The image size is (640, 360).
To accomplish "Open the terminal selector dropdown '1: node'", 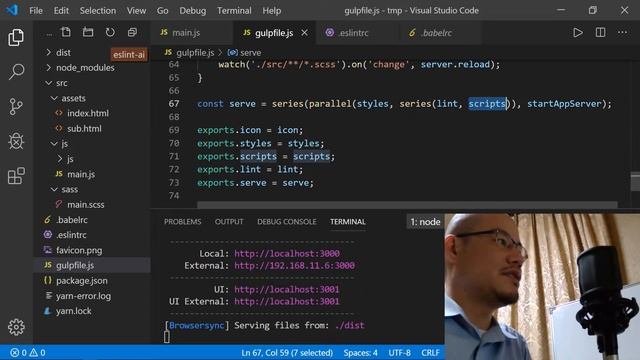I will 425,222.
